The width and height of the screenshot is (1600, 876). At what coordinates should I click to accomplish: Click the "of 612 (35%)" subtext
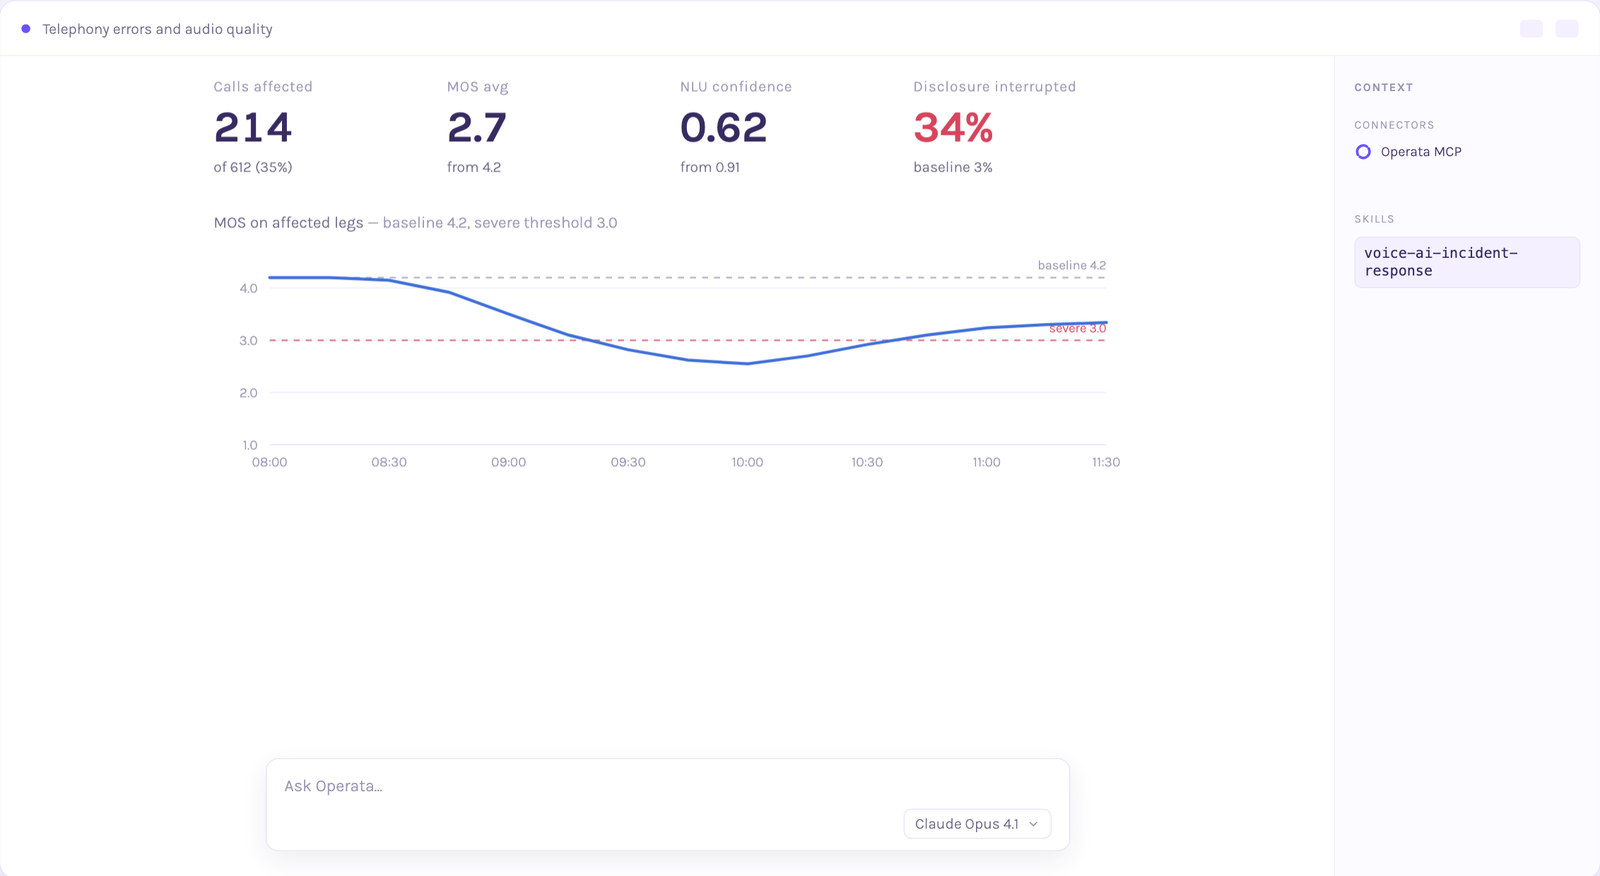[x=253, y=167]
